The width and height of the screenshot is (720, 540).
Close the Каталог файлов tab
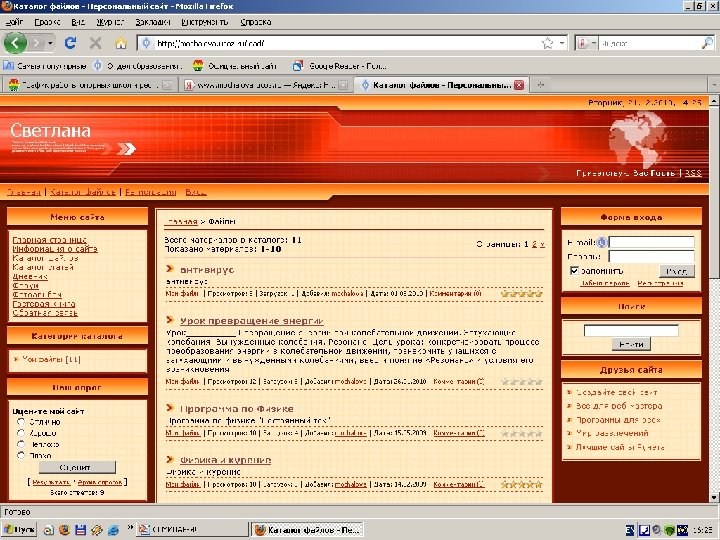coord(519,85)
